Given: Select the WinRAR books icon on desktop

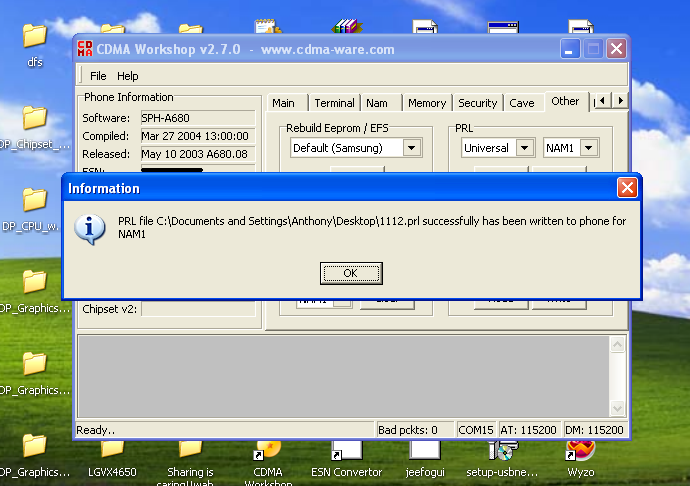Looking at the screenshot, I should (x=347, y=26).
